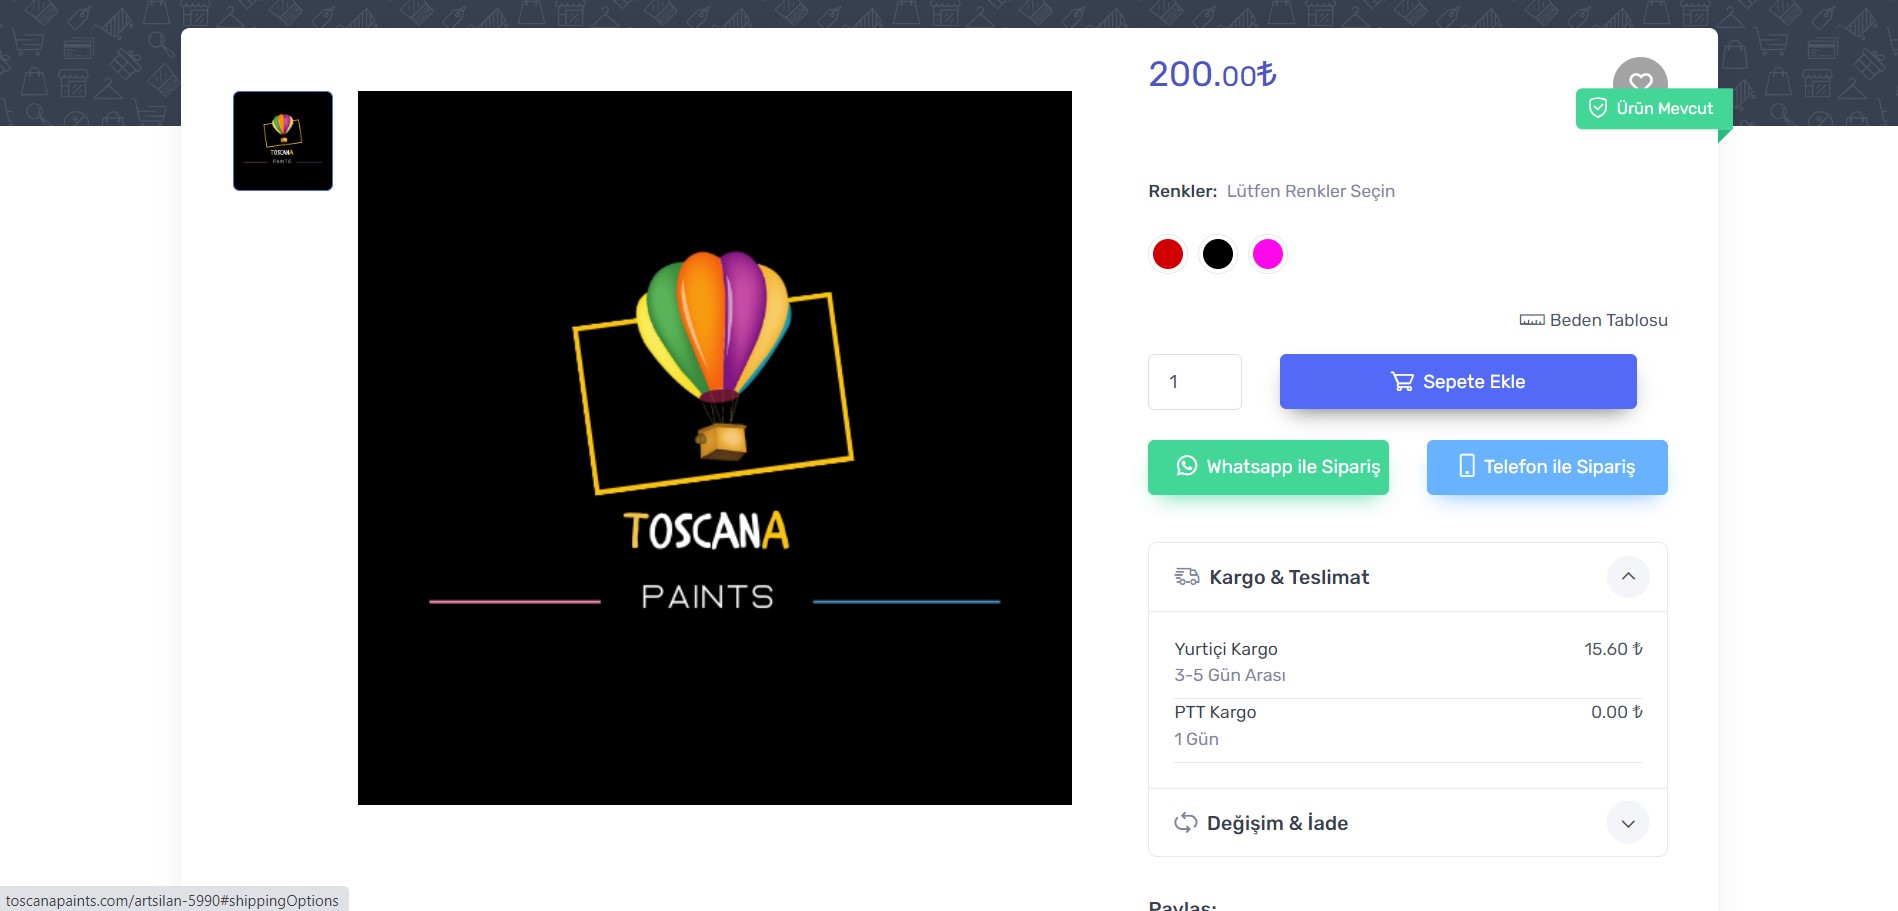Click the 15.60 ₺ shipping price
The width and height of the screenshot is (1898, 911).
(1613, 649)
